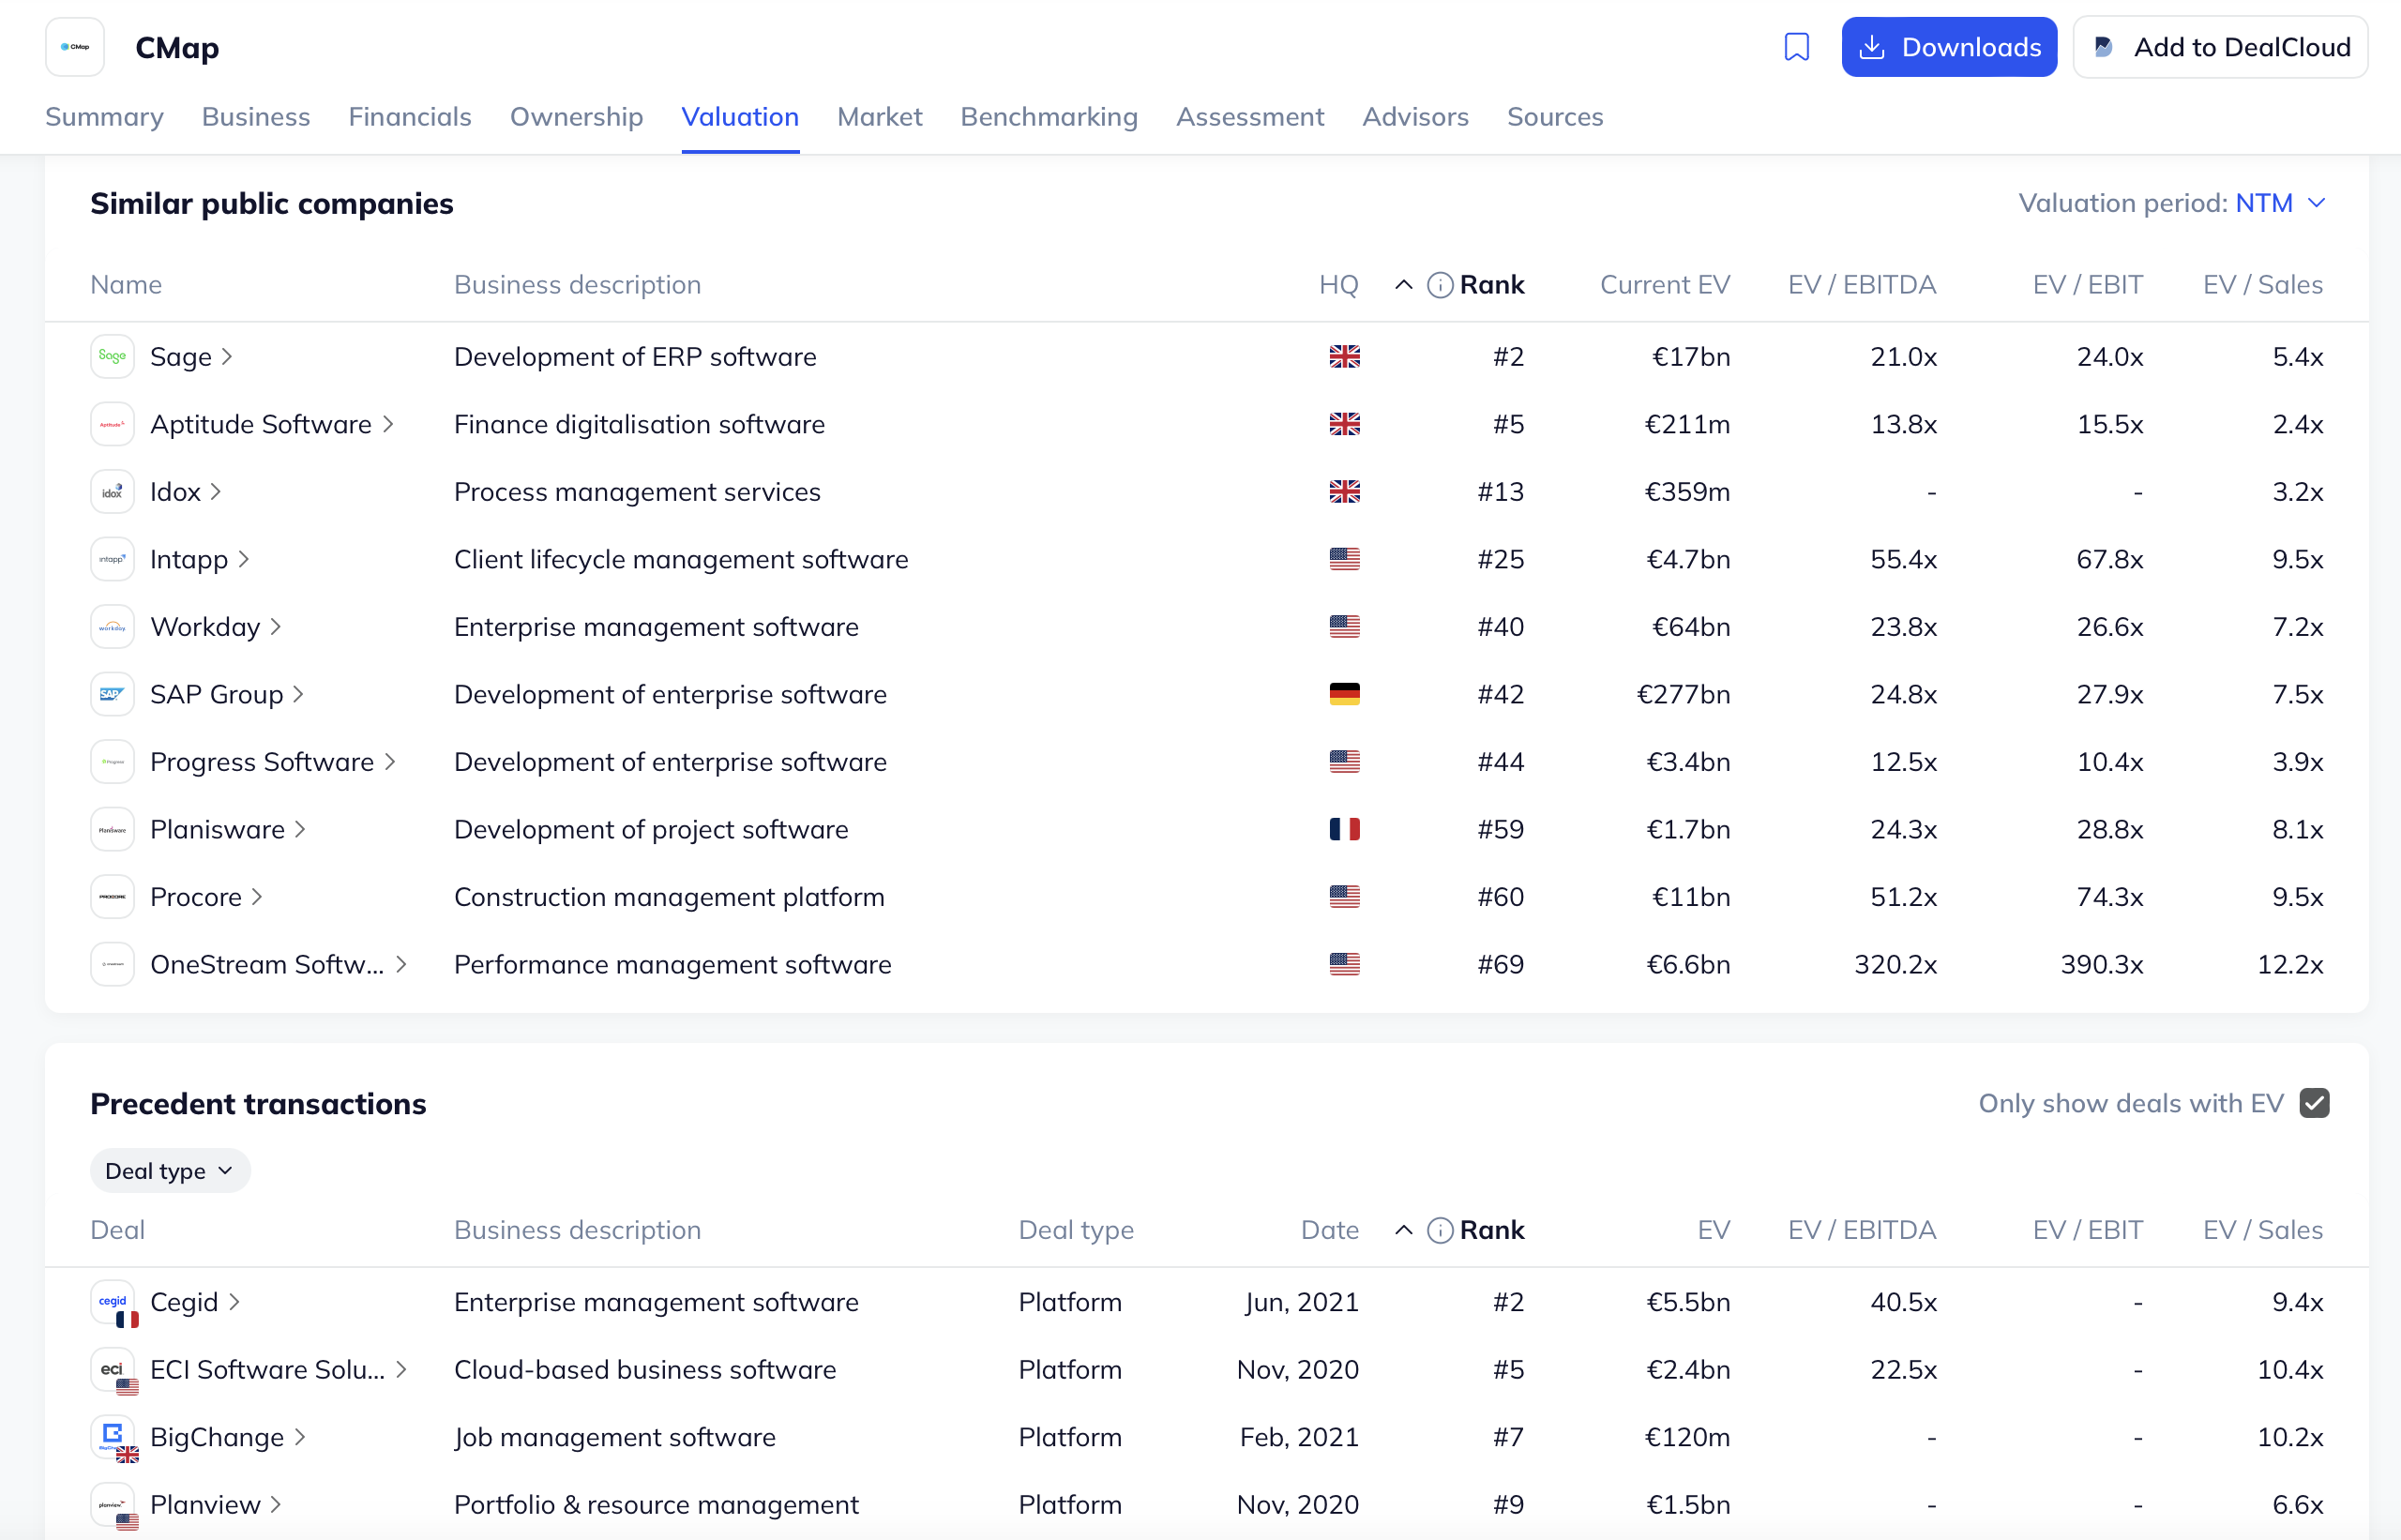
Task: Click Add to DealCloud button
Action: pos(2220,47)
